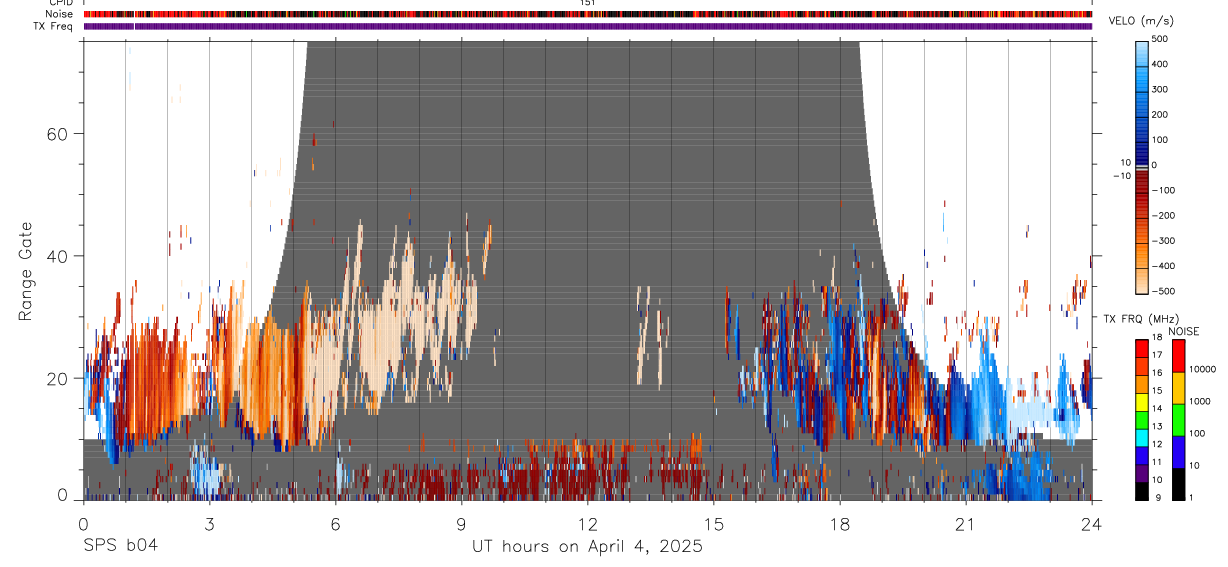Click the CPID value 151
This screenshot has height=567, width=1228.
click(x=586, y=3)
